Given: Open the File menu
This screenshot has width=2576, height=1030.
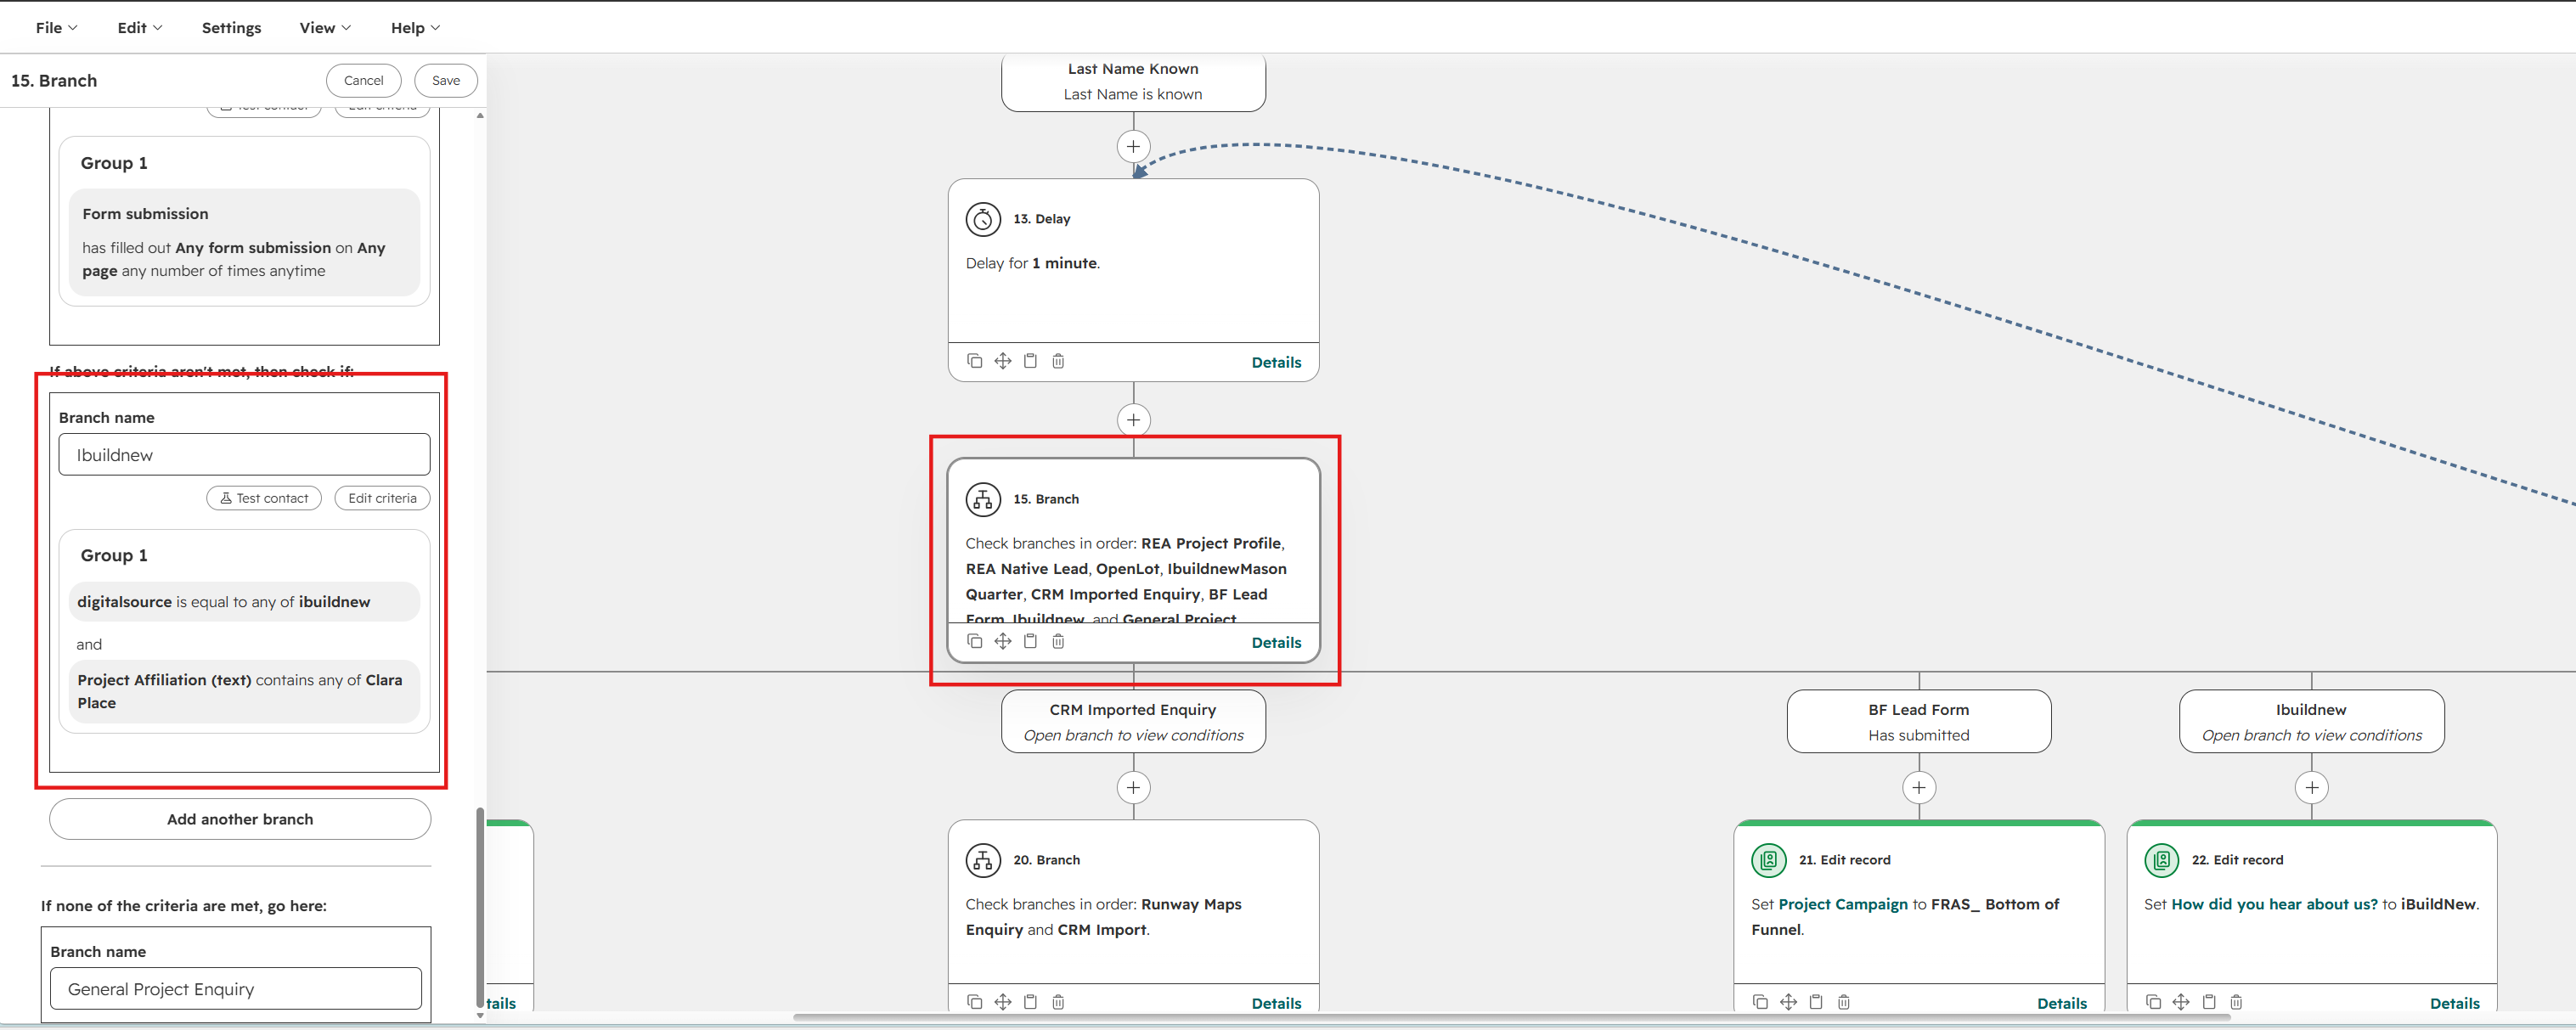Looking at the screenshot, I should pyautogui.click(x=56, y=28).
